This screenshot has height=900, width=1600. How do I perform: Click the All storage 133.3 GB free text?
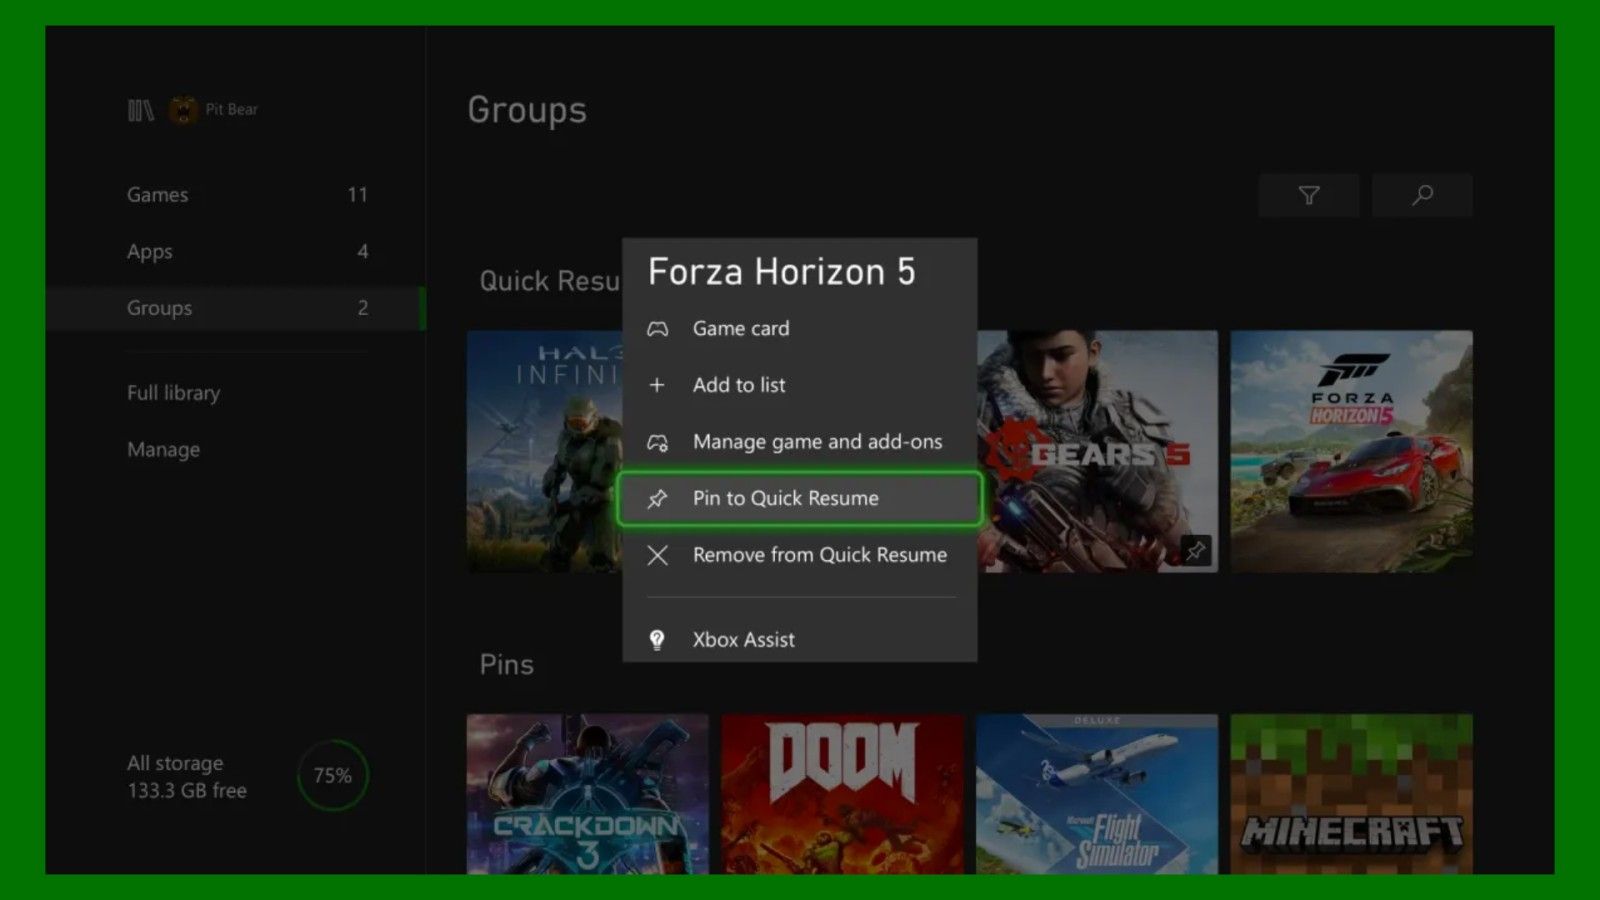click(187, 777)
